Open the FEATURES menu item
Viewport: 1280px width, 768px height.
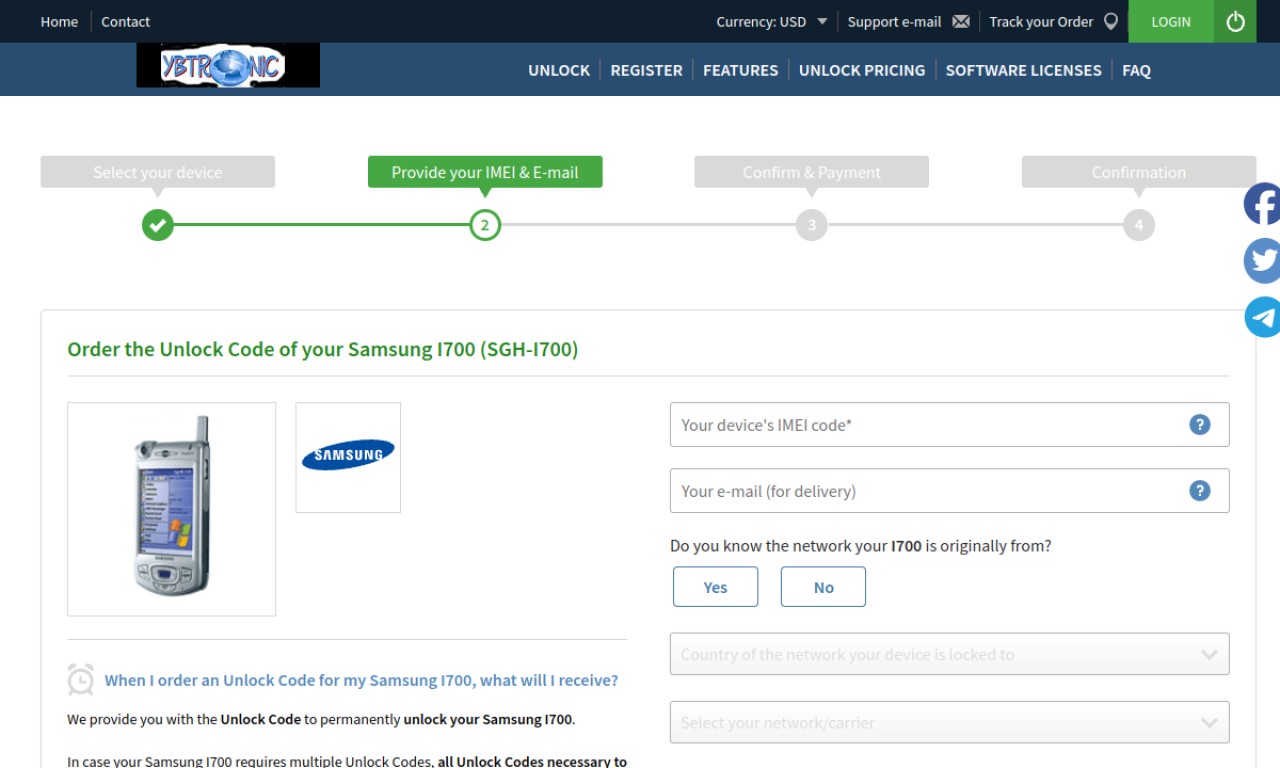[740, 70]
